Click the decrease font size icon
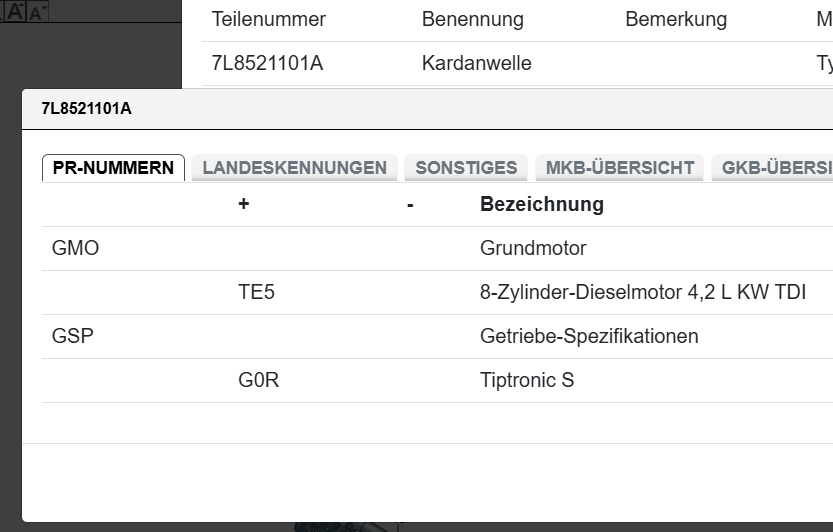The height and width of the screenshot is (532, 833). 37,13
